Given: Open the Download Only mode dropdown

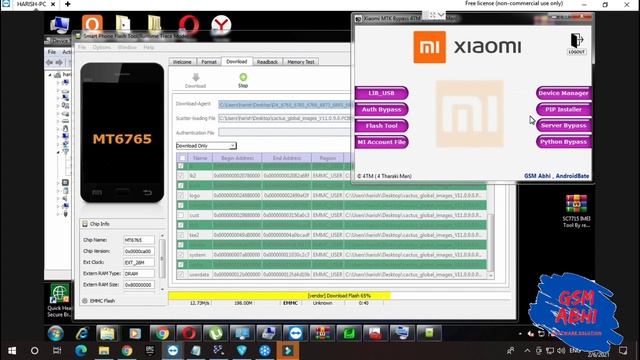Looking at the screenshot, I should coord(206,146).
